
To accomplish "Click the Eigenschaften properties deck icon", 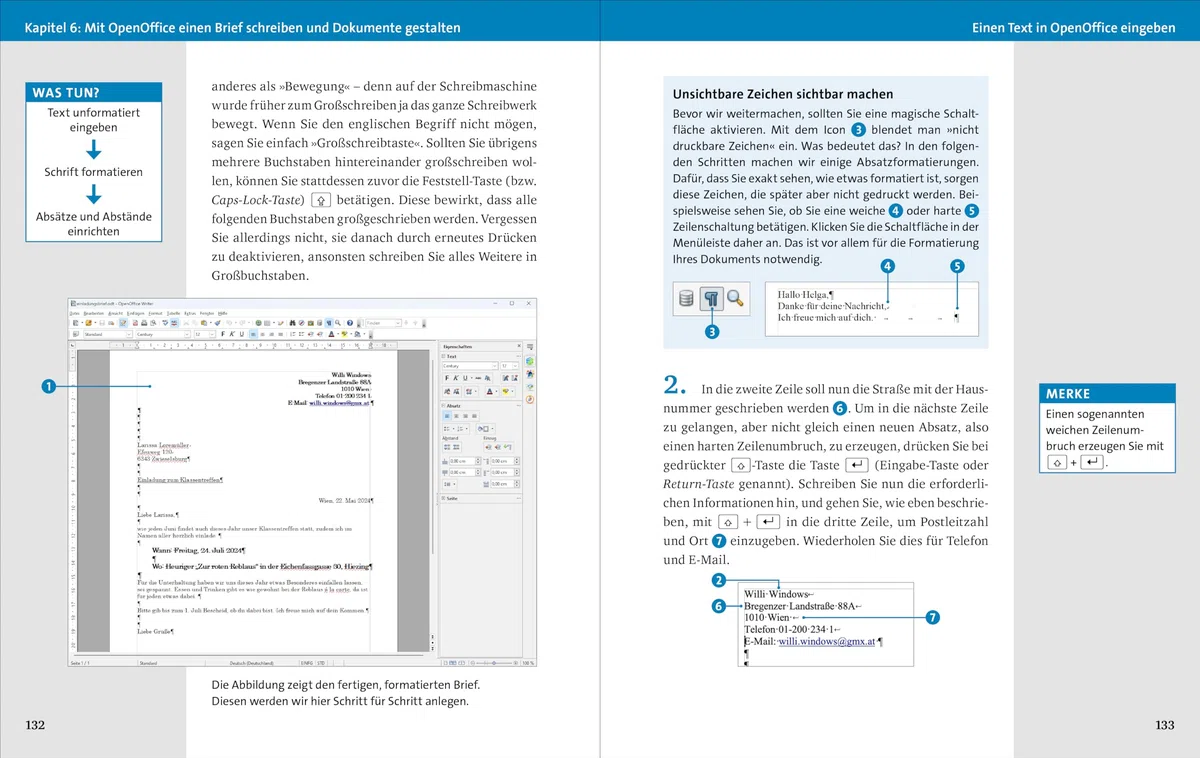I will coord(530,361).
